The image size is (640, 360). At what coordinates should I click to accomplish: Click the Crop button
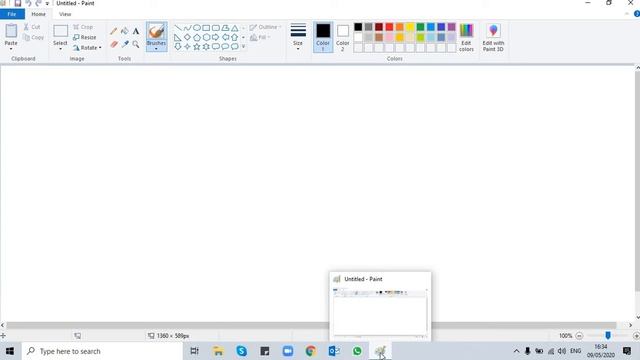tap(83, 27)
